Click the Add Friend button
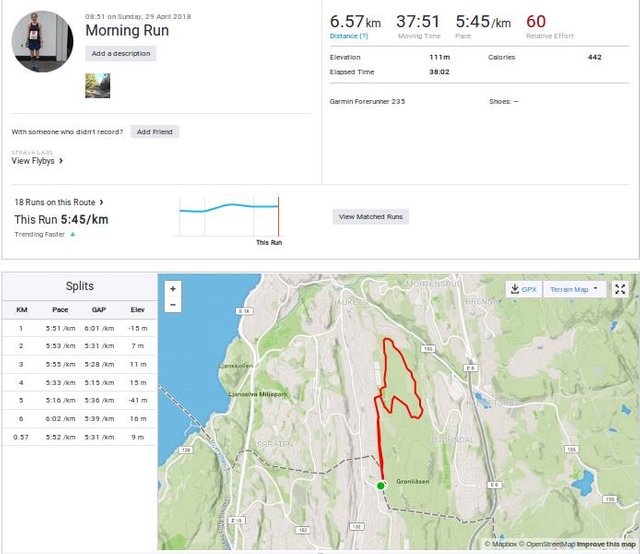 (x=155, y=132)
